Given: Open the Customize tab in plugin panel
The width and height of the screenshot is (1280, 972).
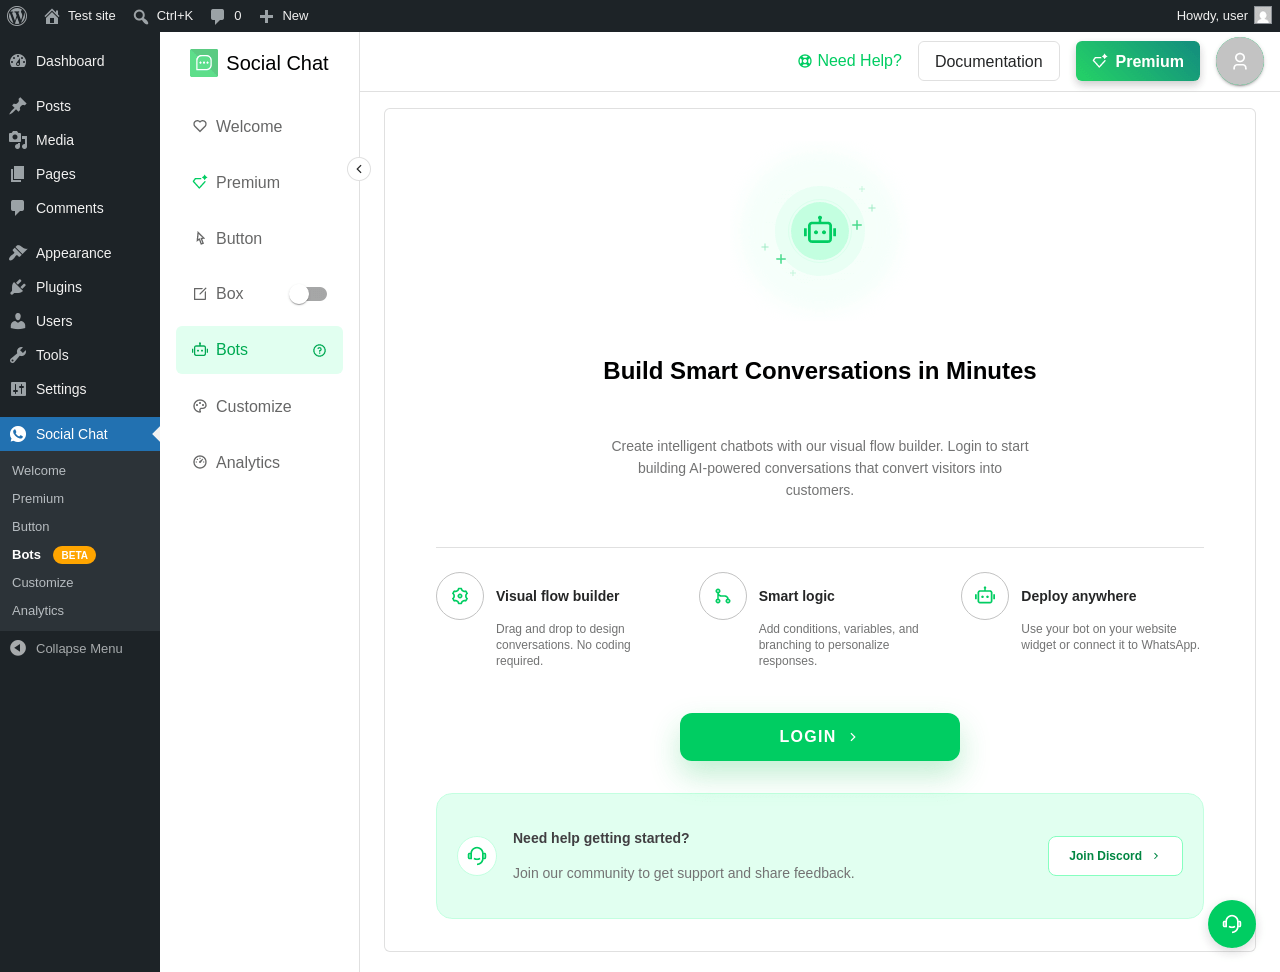Looking at the screenshot, I should point(259,406).
